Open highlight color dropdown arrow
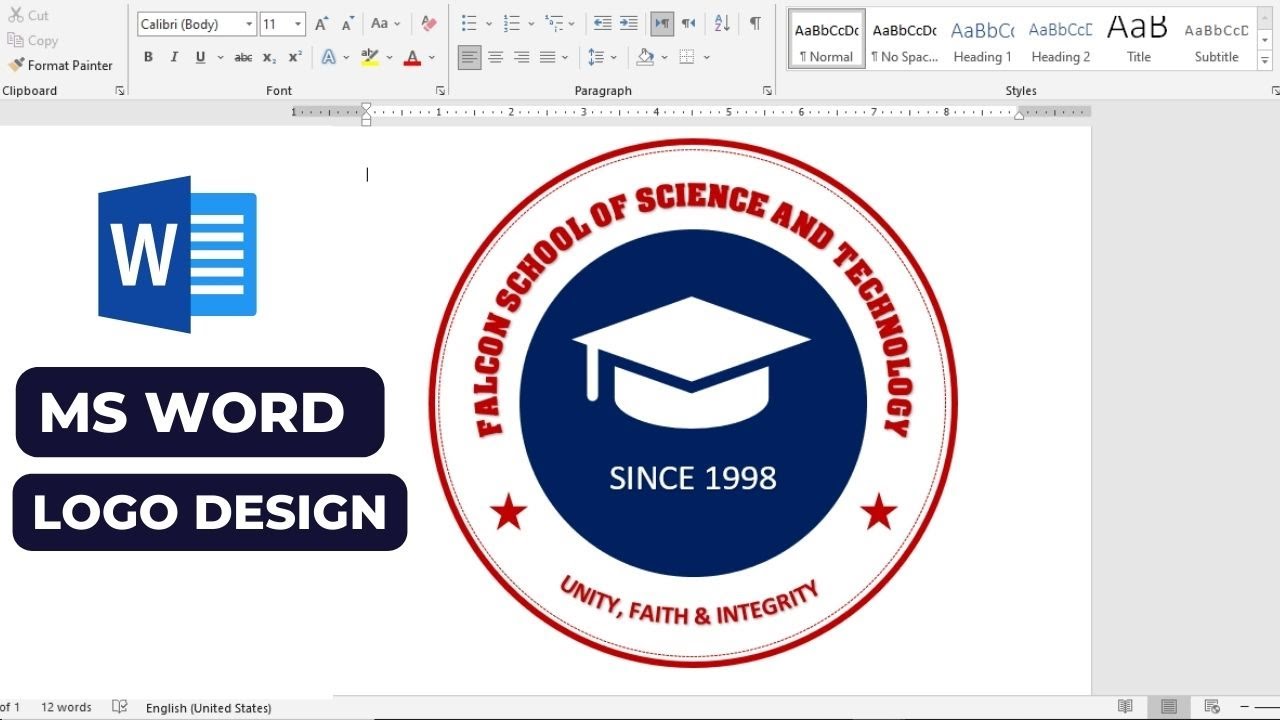The height and width of the screenshot is (720, 1280). pyautogui.click(x=389, y=58)
